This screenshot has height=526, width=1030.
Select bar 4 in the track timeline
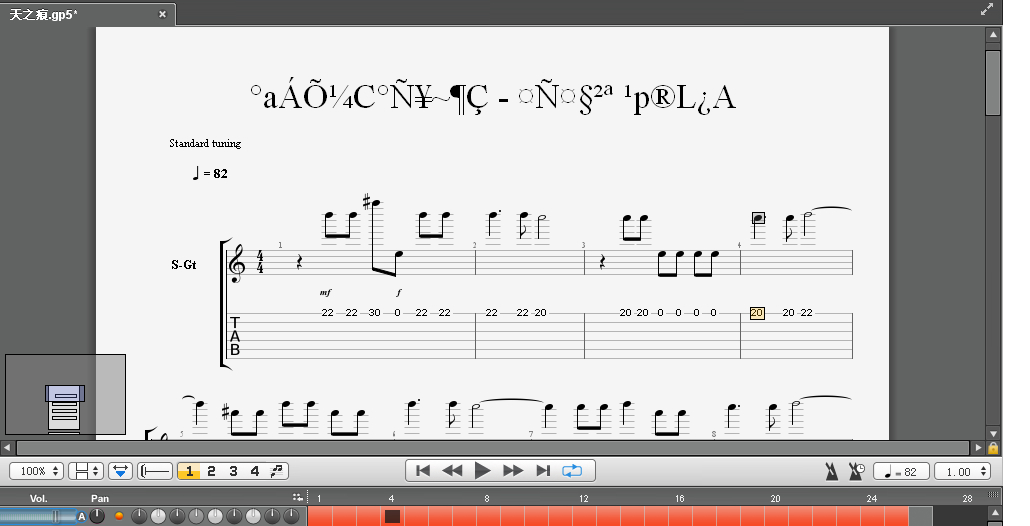point(392,516)
